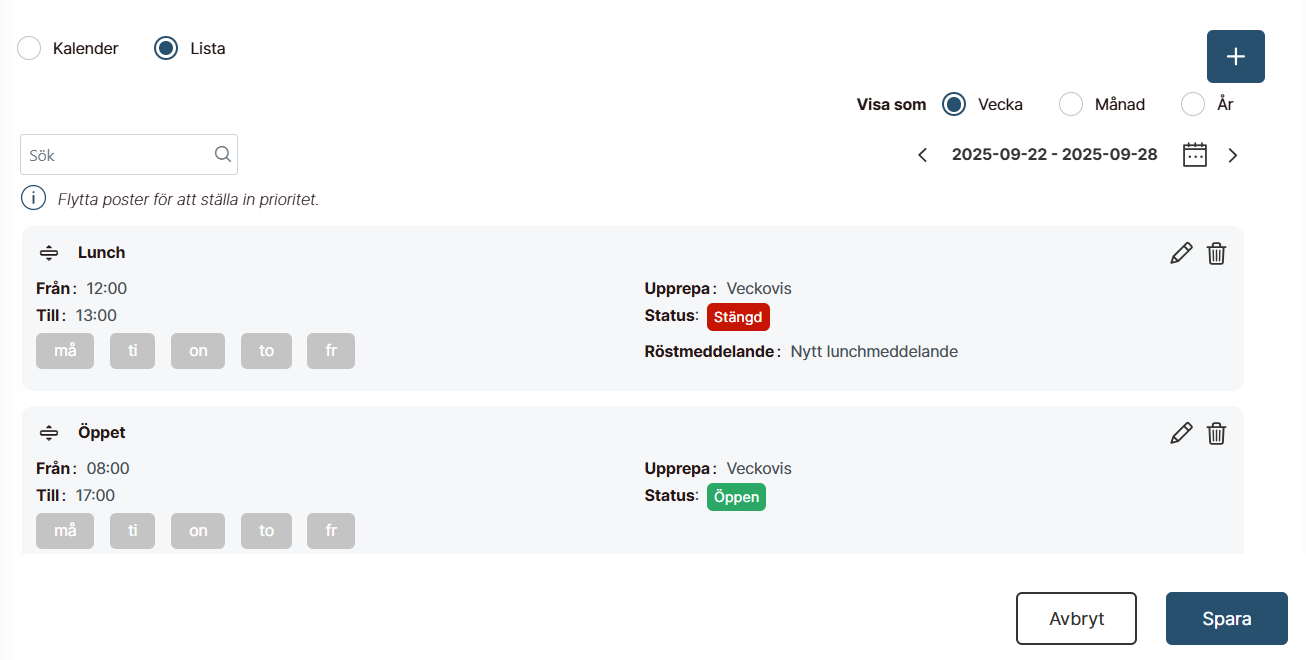Edit the Öppet entry with pencil icon
Viewport: 1306px width, 660px height.
[x=1181, y=433]
